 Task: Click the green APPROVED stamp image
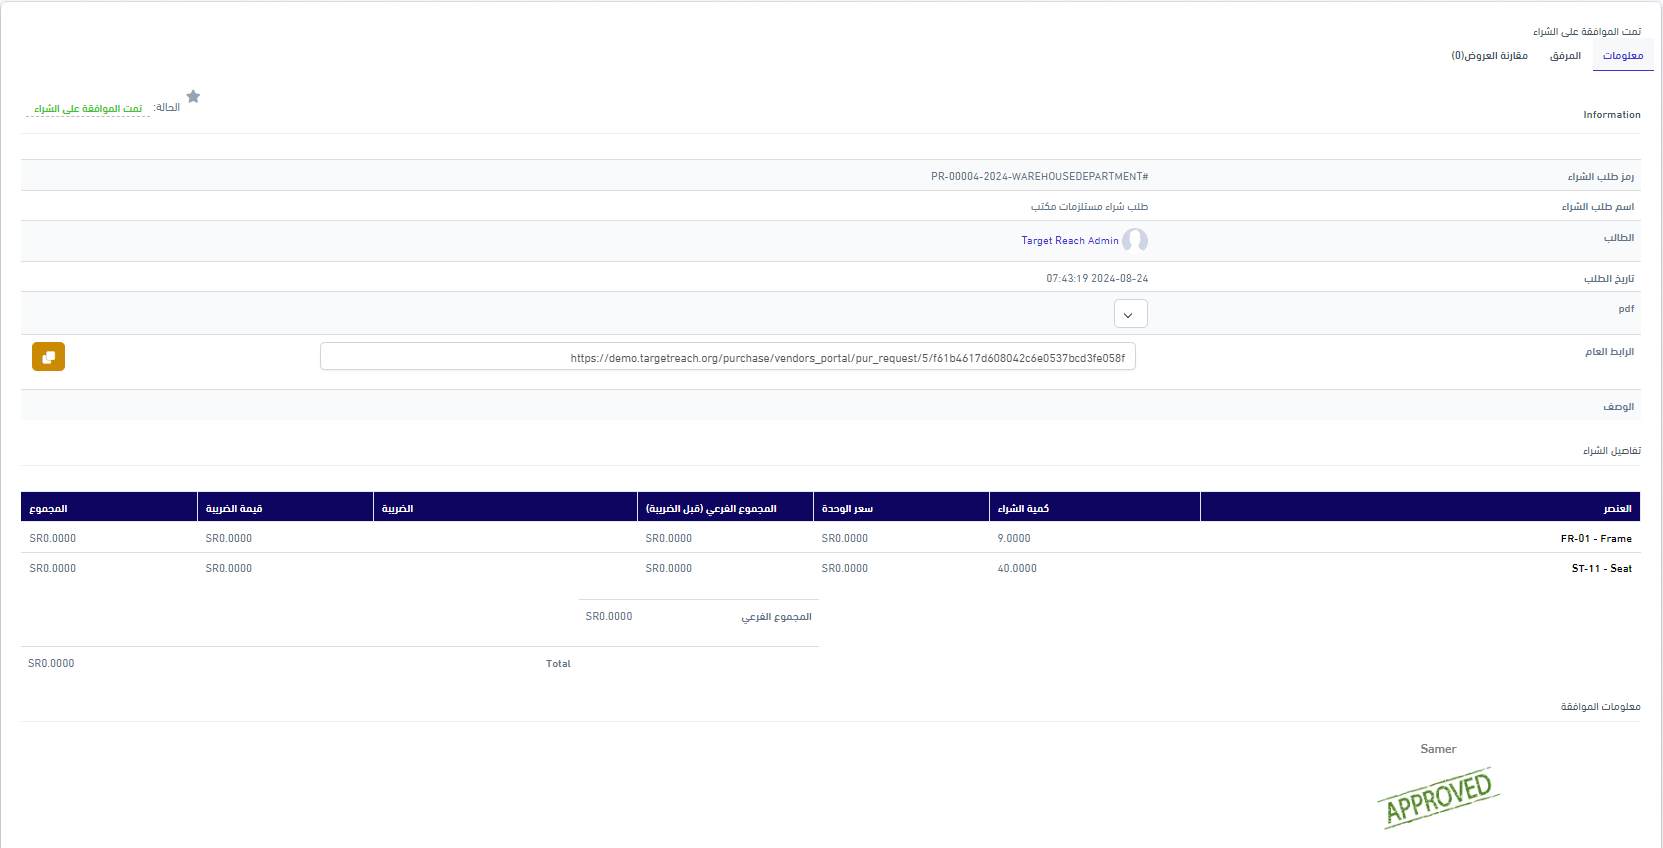pos(1438,798)
